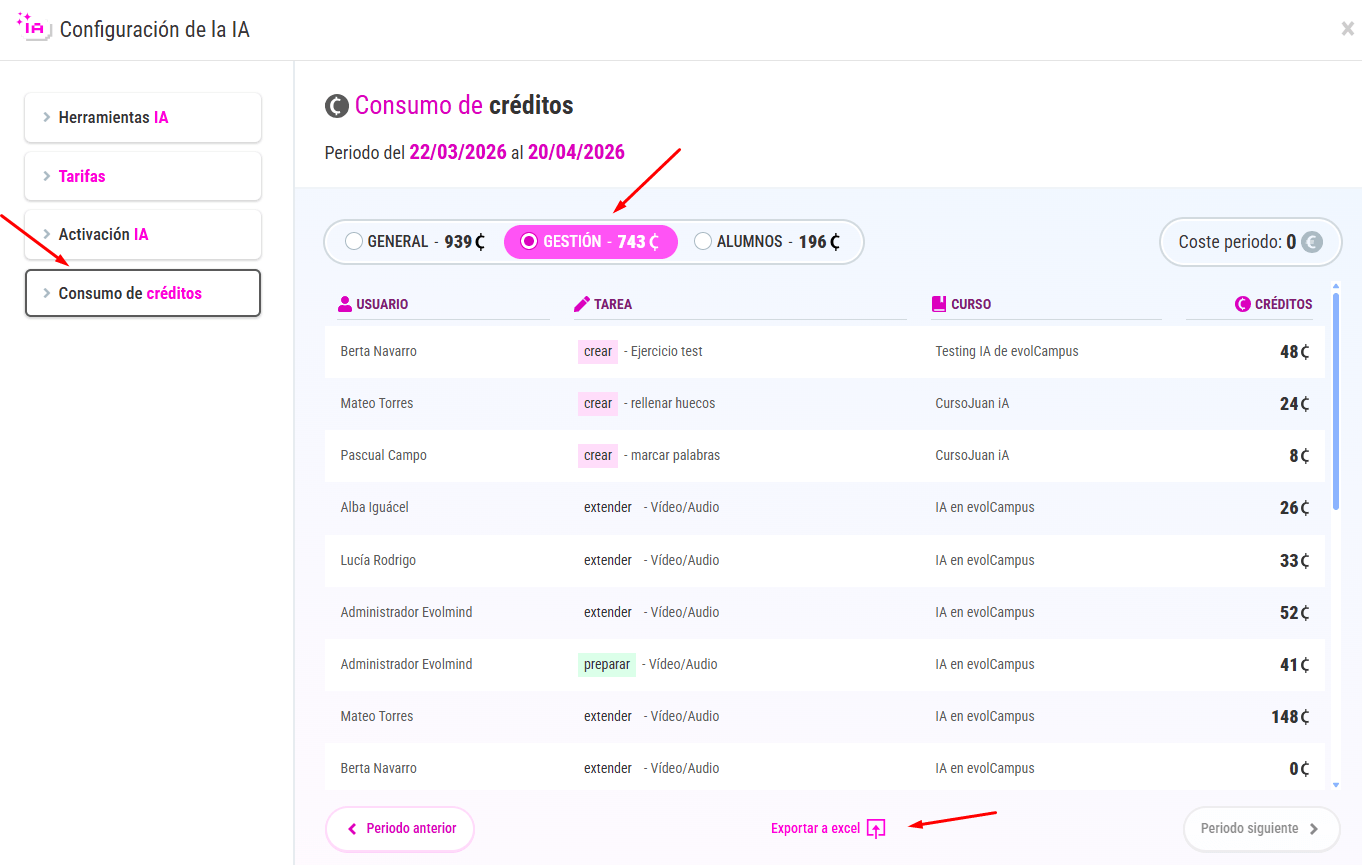The height and width of the screenshot is (865, 1362).
Task: Click the IA logo icon in header
Action: (x=34, y=27)
